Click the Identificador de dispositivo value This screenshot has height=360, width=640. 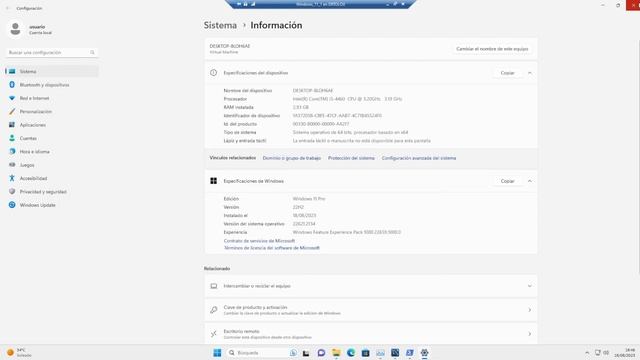pyautogui.click(x=337, y=116)
